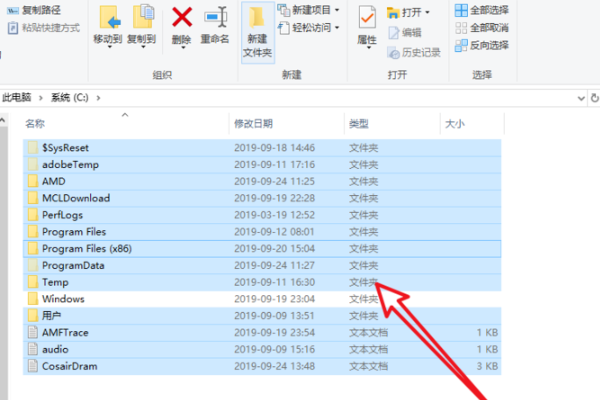Image resolution: width=600 pixels, height=400 pixels.
Task: Select the PerfLogs folder
Action: (x=262, y=215)
